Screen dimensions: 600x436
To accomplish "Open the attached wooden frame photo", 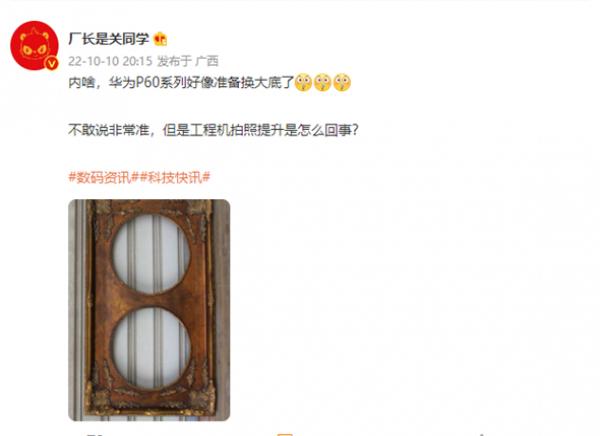I will (149, 310).
